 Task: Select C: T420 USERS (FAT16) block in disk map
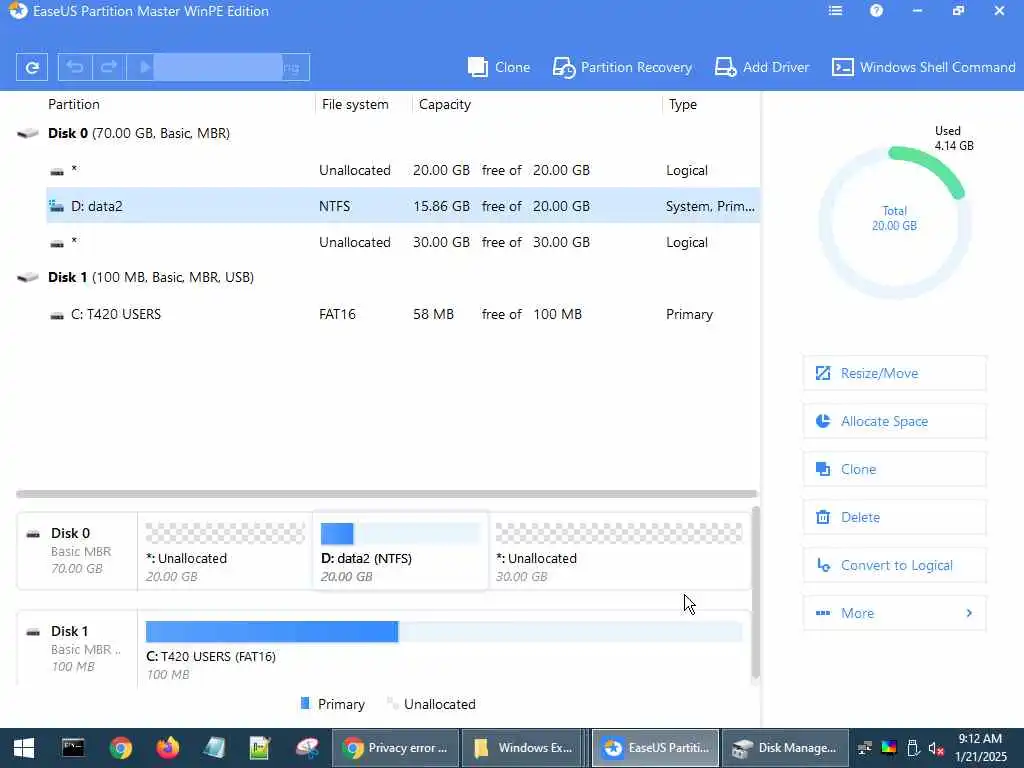coord(444,648)
